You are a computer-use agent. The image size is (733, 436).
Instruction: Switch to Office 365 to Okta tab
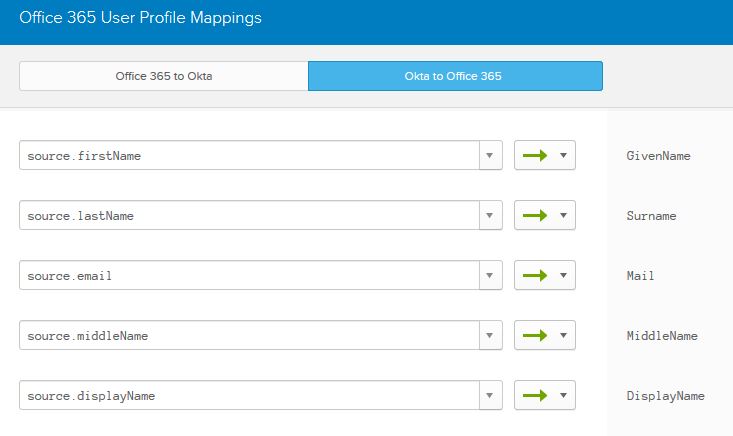click(x=163, y=76)
